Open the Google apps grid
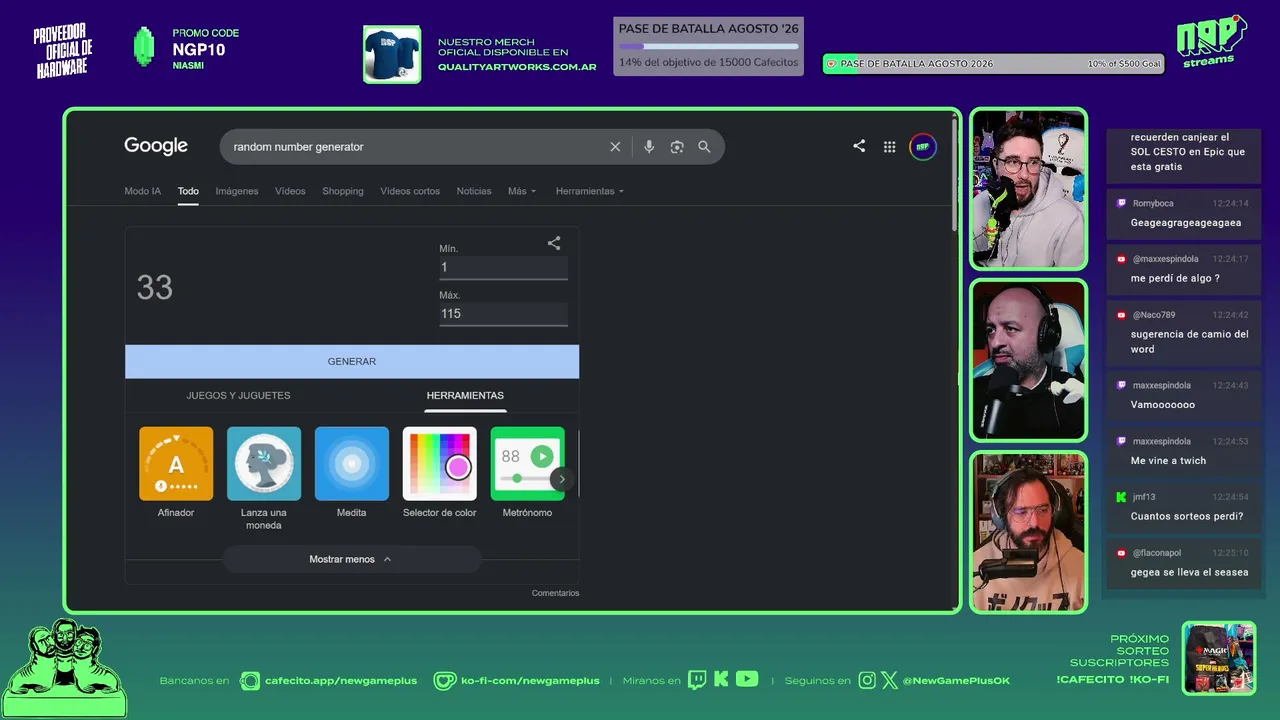This screenshot has height=720, width=1280. point(889,147)
